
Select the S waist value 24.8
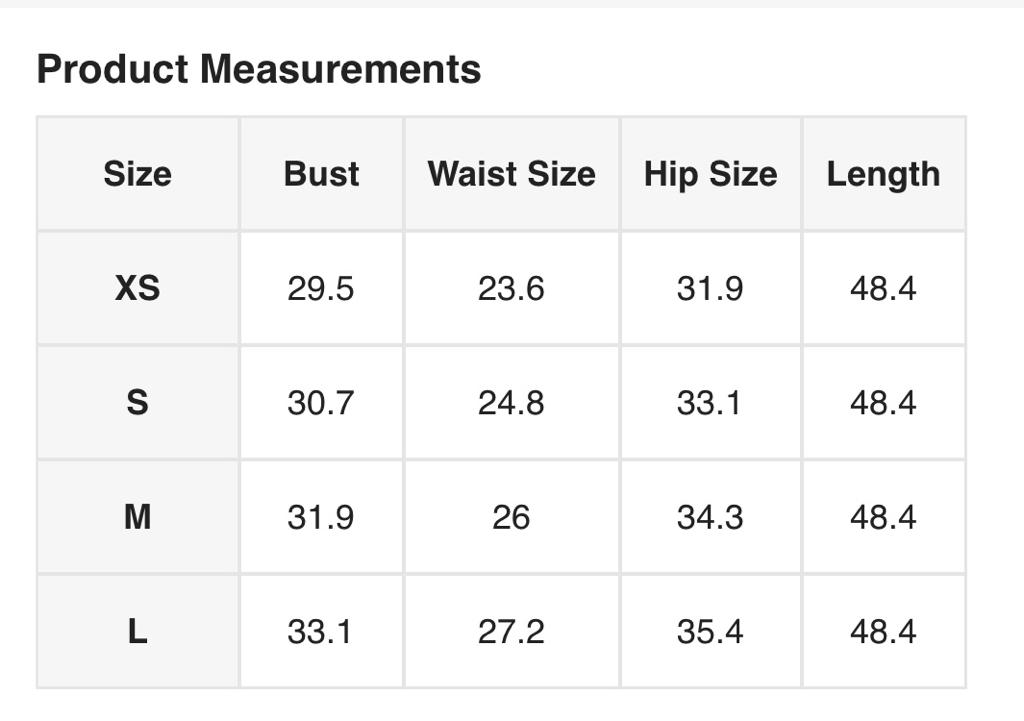(x=511, y=403)
